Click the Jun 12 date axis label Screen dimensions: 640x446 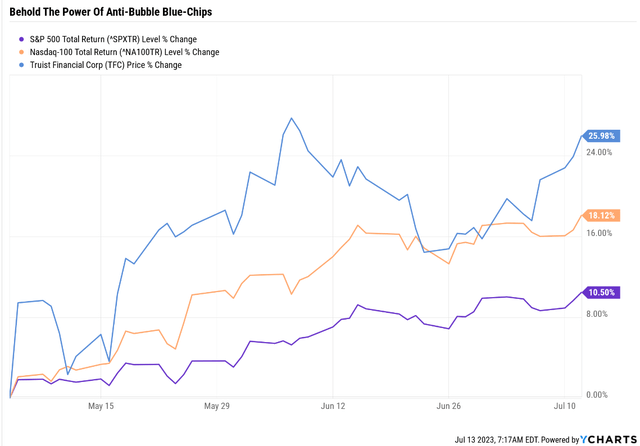333,406
